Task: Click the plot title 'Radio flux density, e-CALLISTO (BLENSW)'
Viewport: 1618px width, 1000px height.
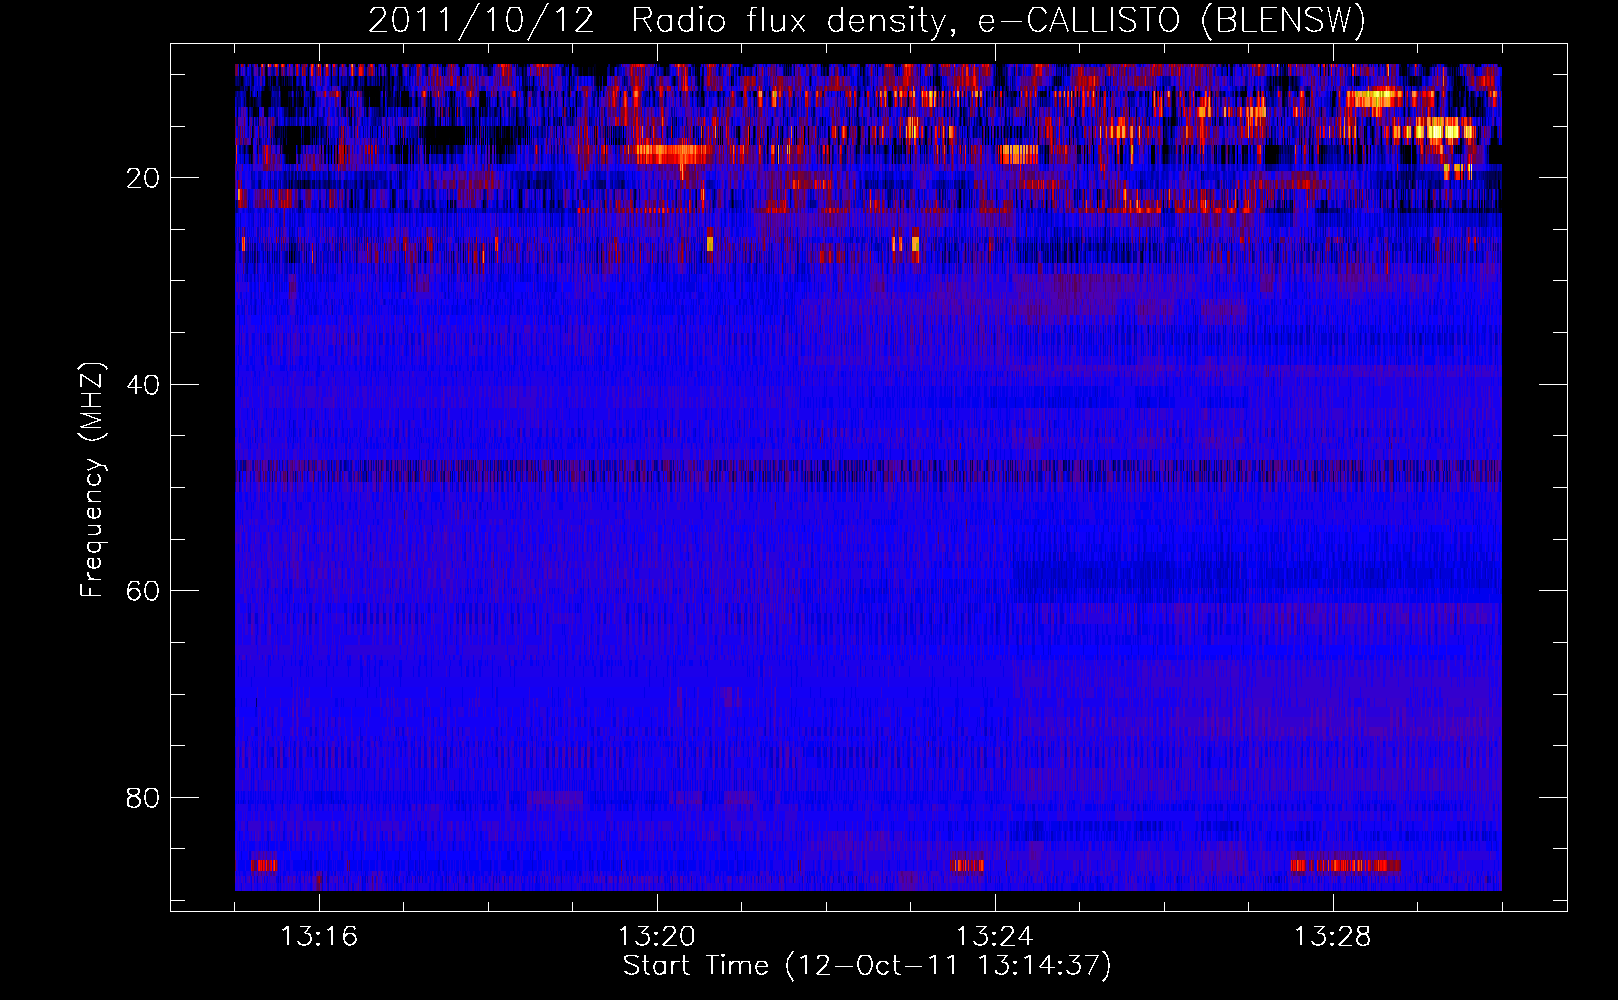Action: 998,21
